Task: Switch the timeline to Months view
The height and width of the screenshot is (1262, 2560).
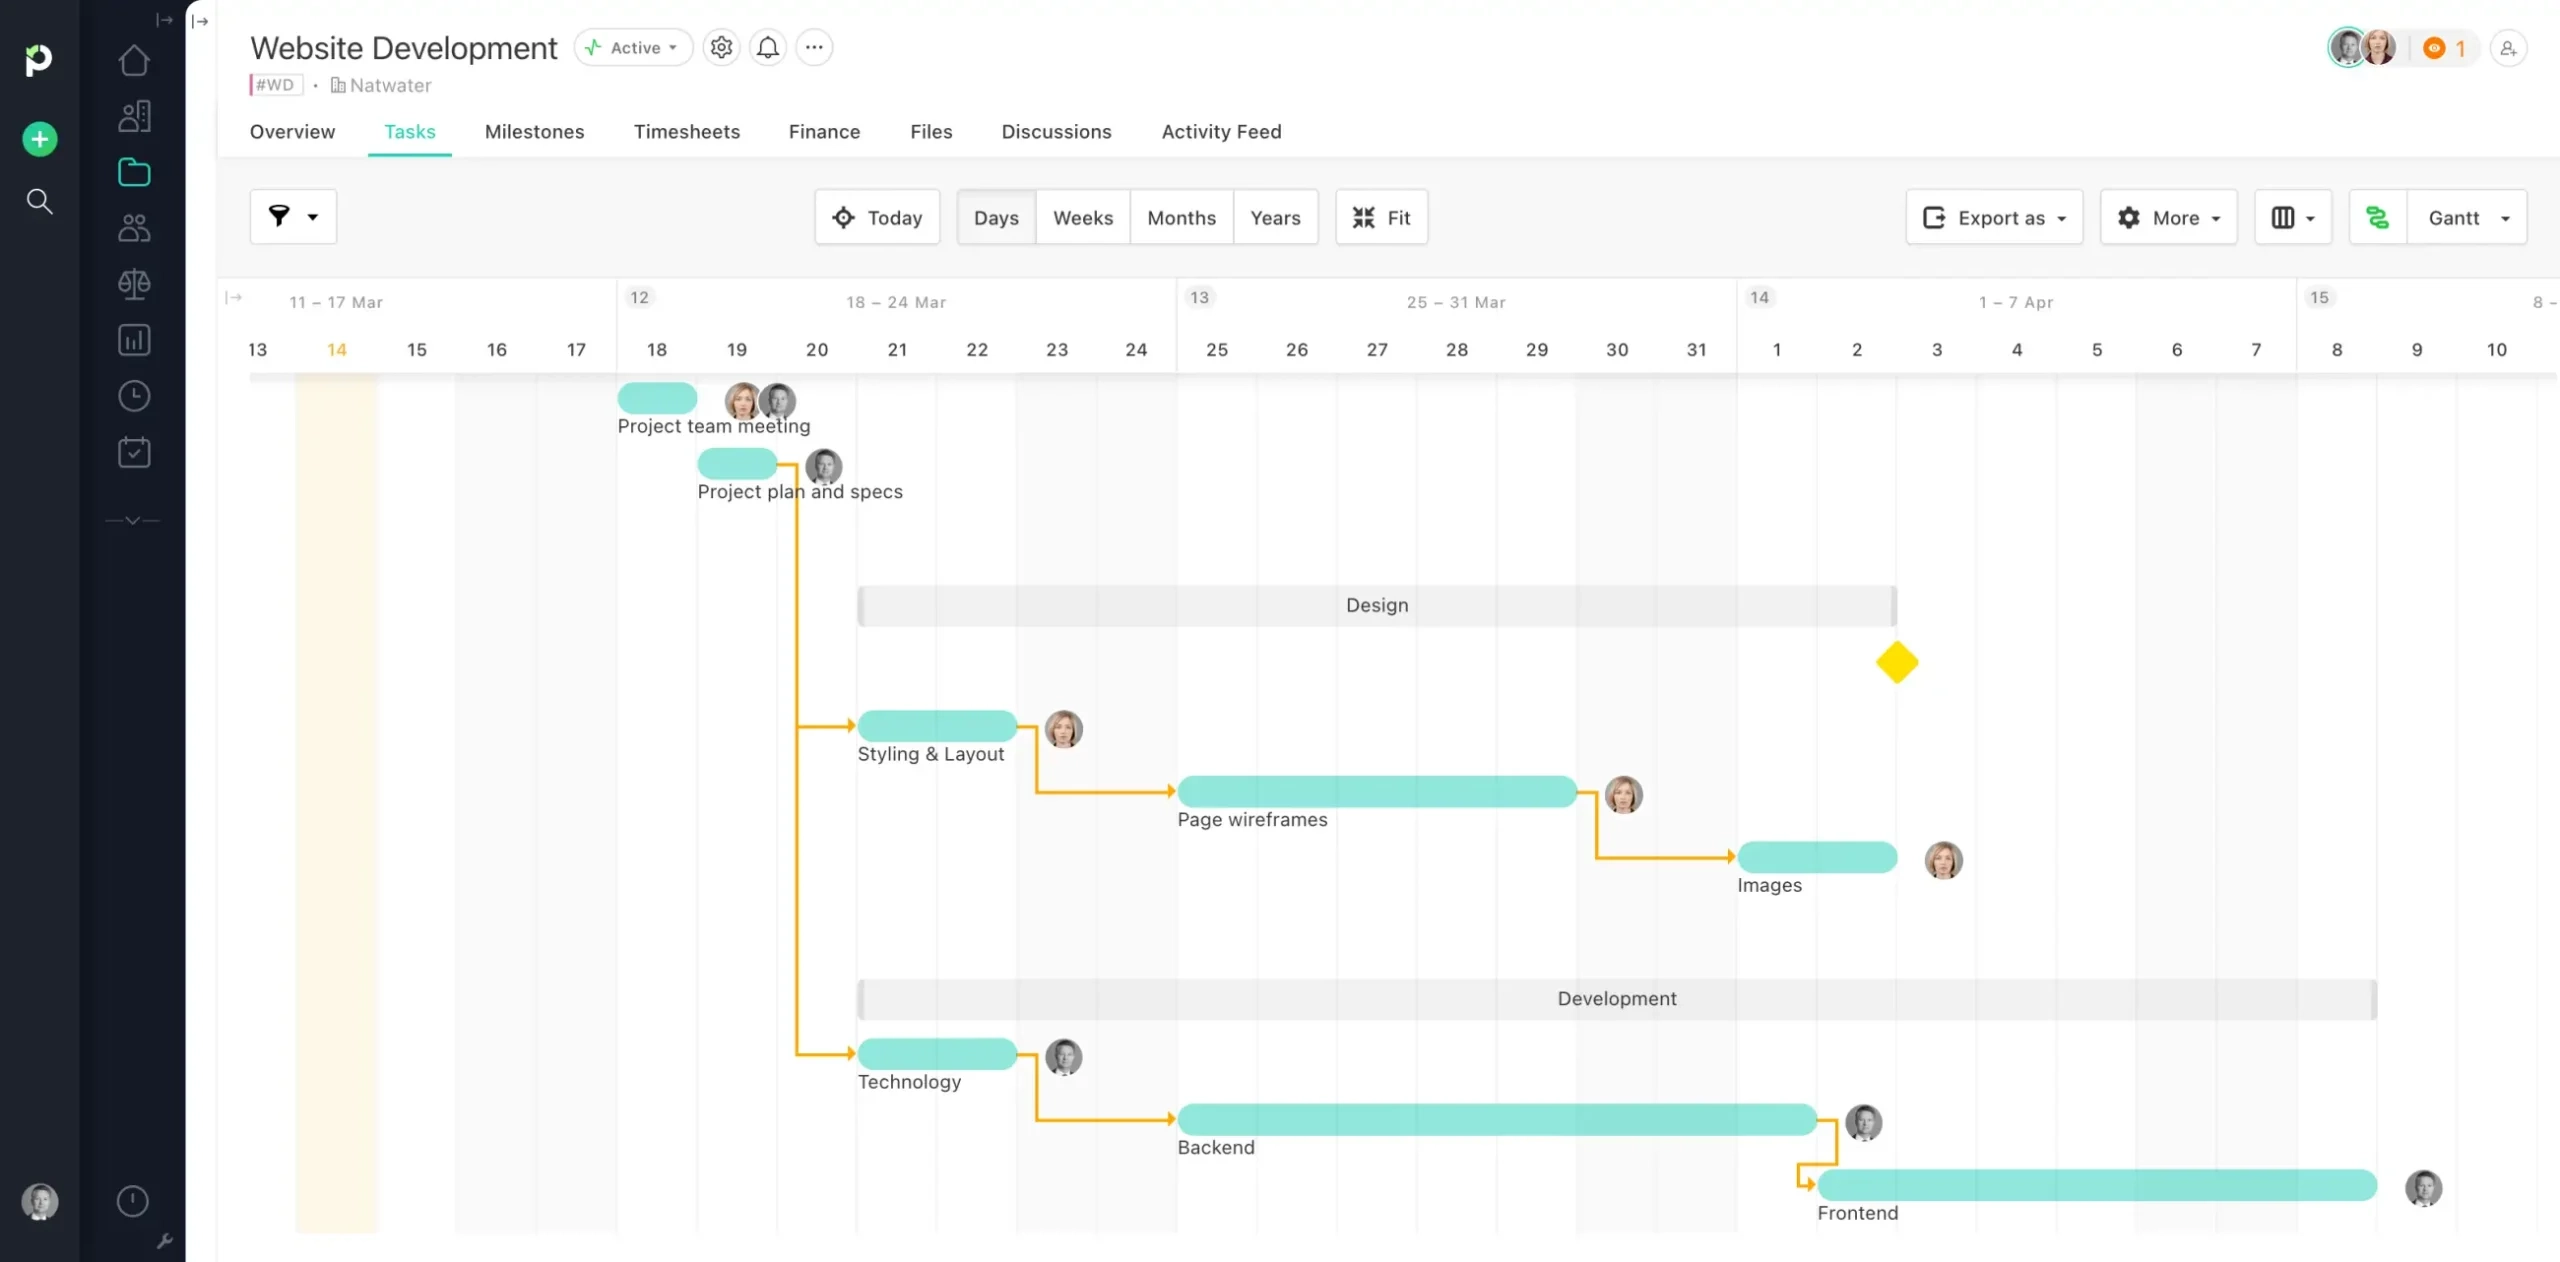Action: 1181,217
